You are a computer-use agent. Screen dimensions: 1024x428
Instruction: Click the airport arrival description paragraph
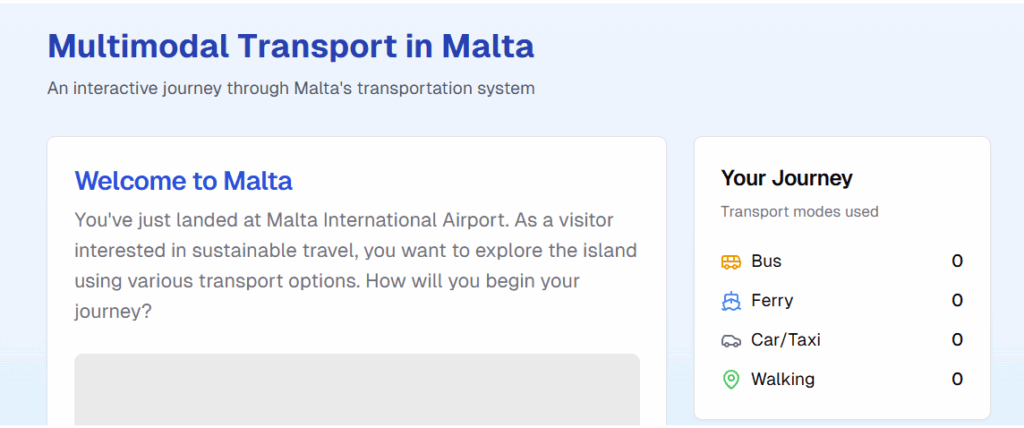tap(357, 266)
